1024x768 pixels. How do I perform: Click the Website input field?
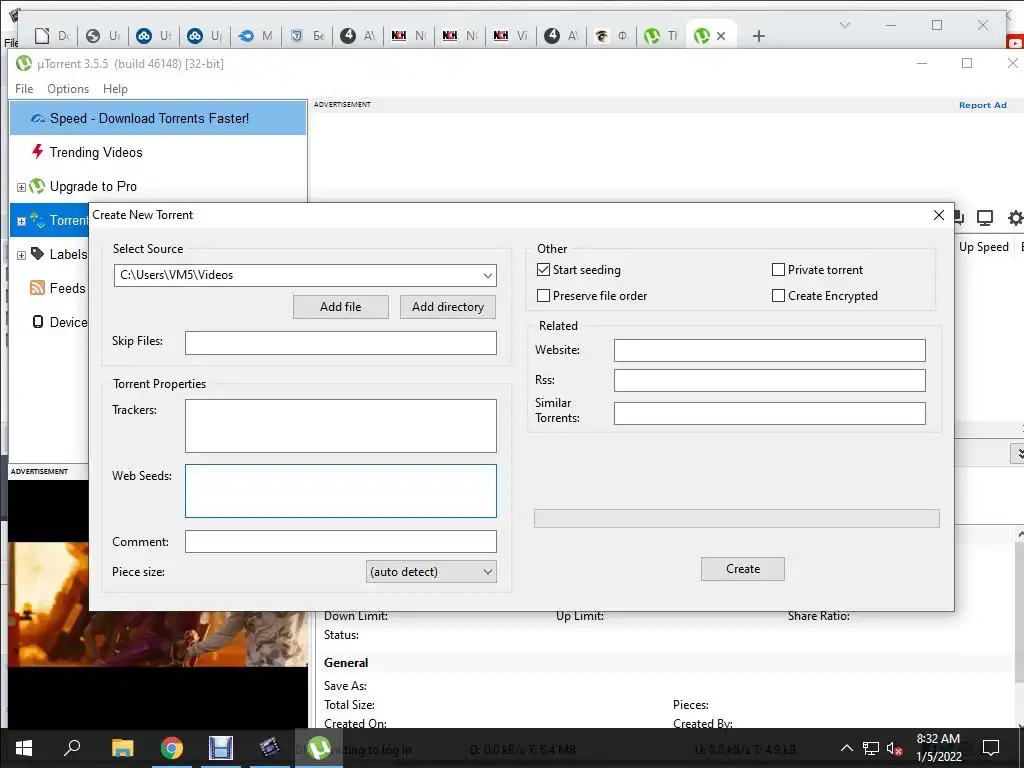[769, 350]
